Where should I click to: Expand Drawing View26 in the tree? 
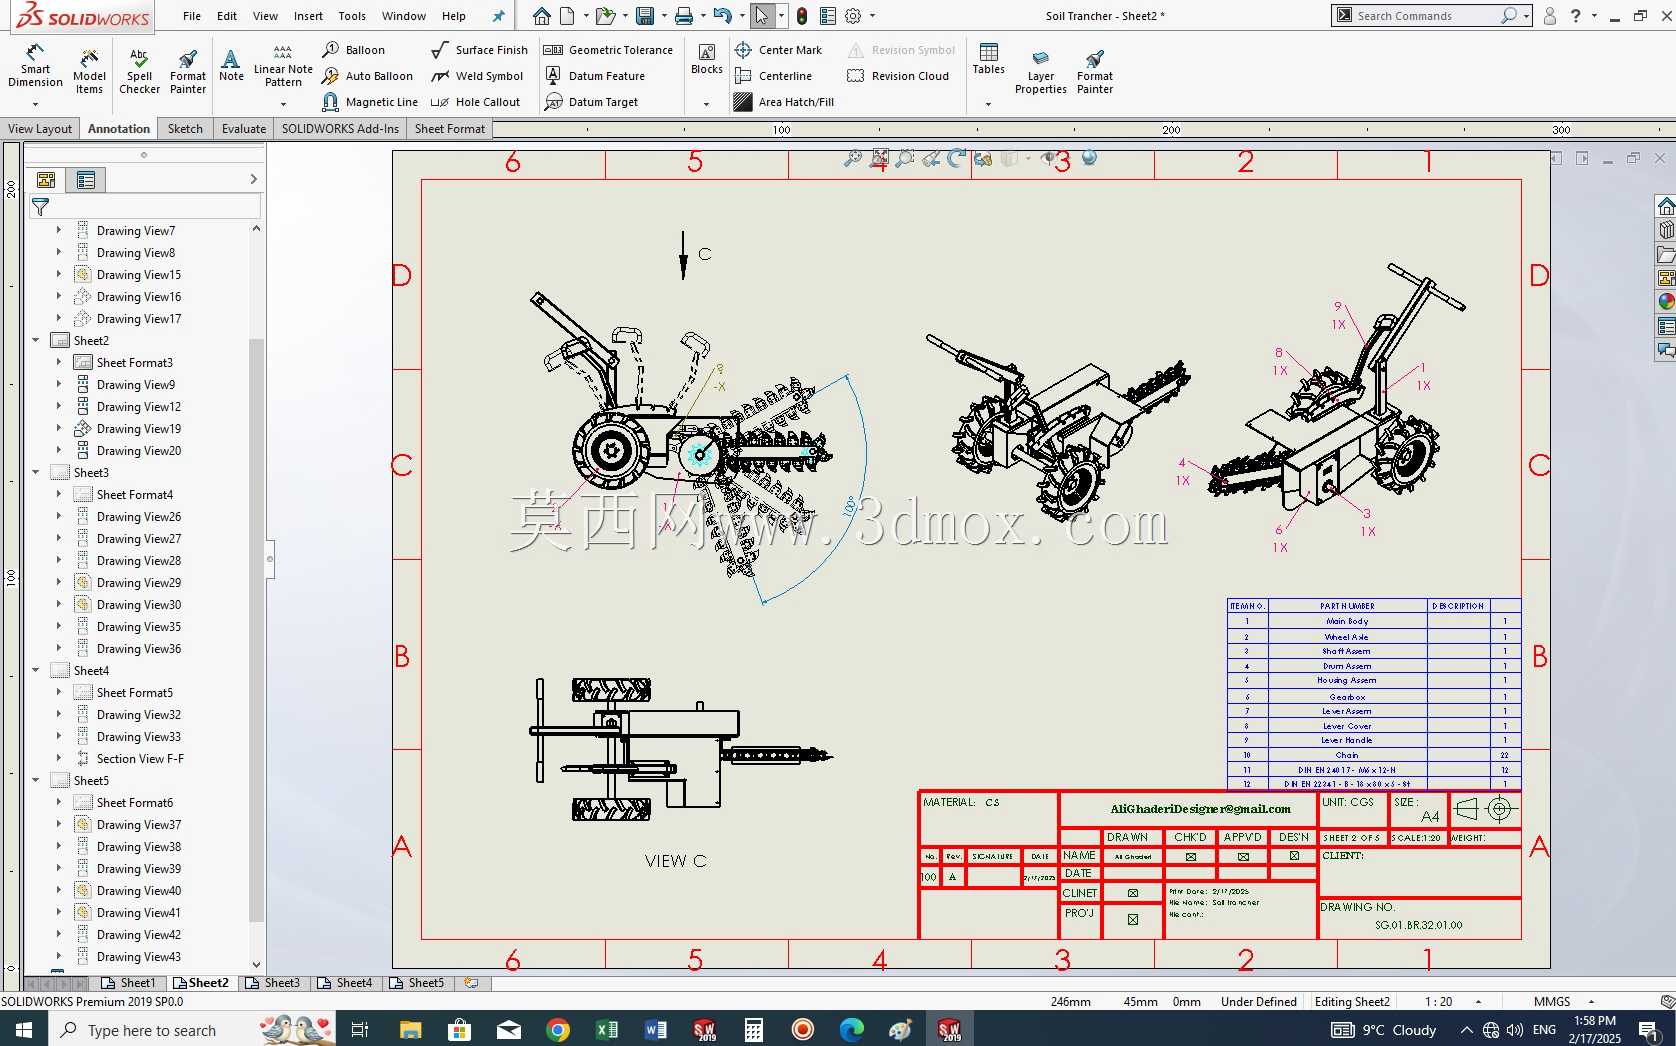point(58,517)
